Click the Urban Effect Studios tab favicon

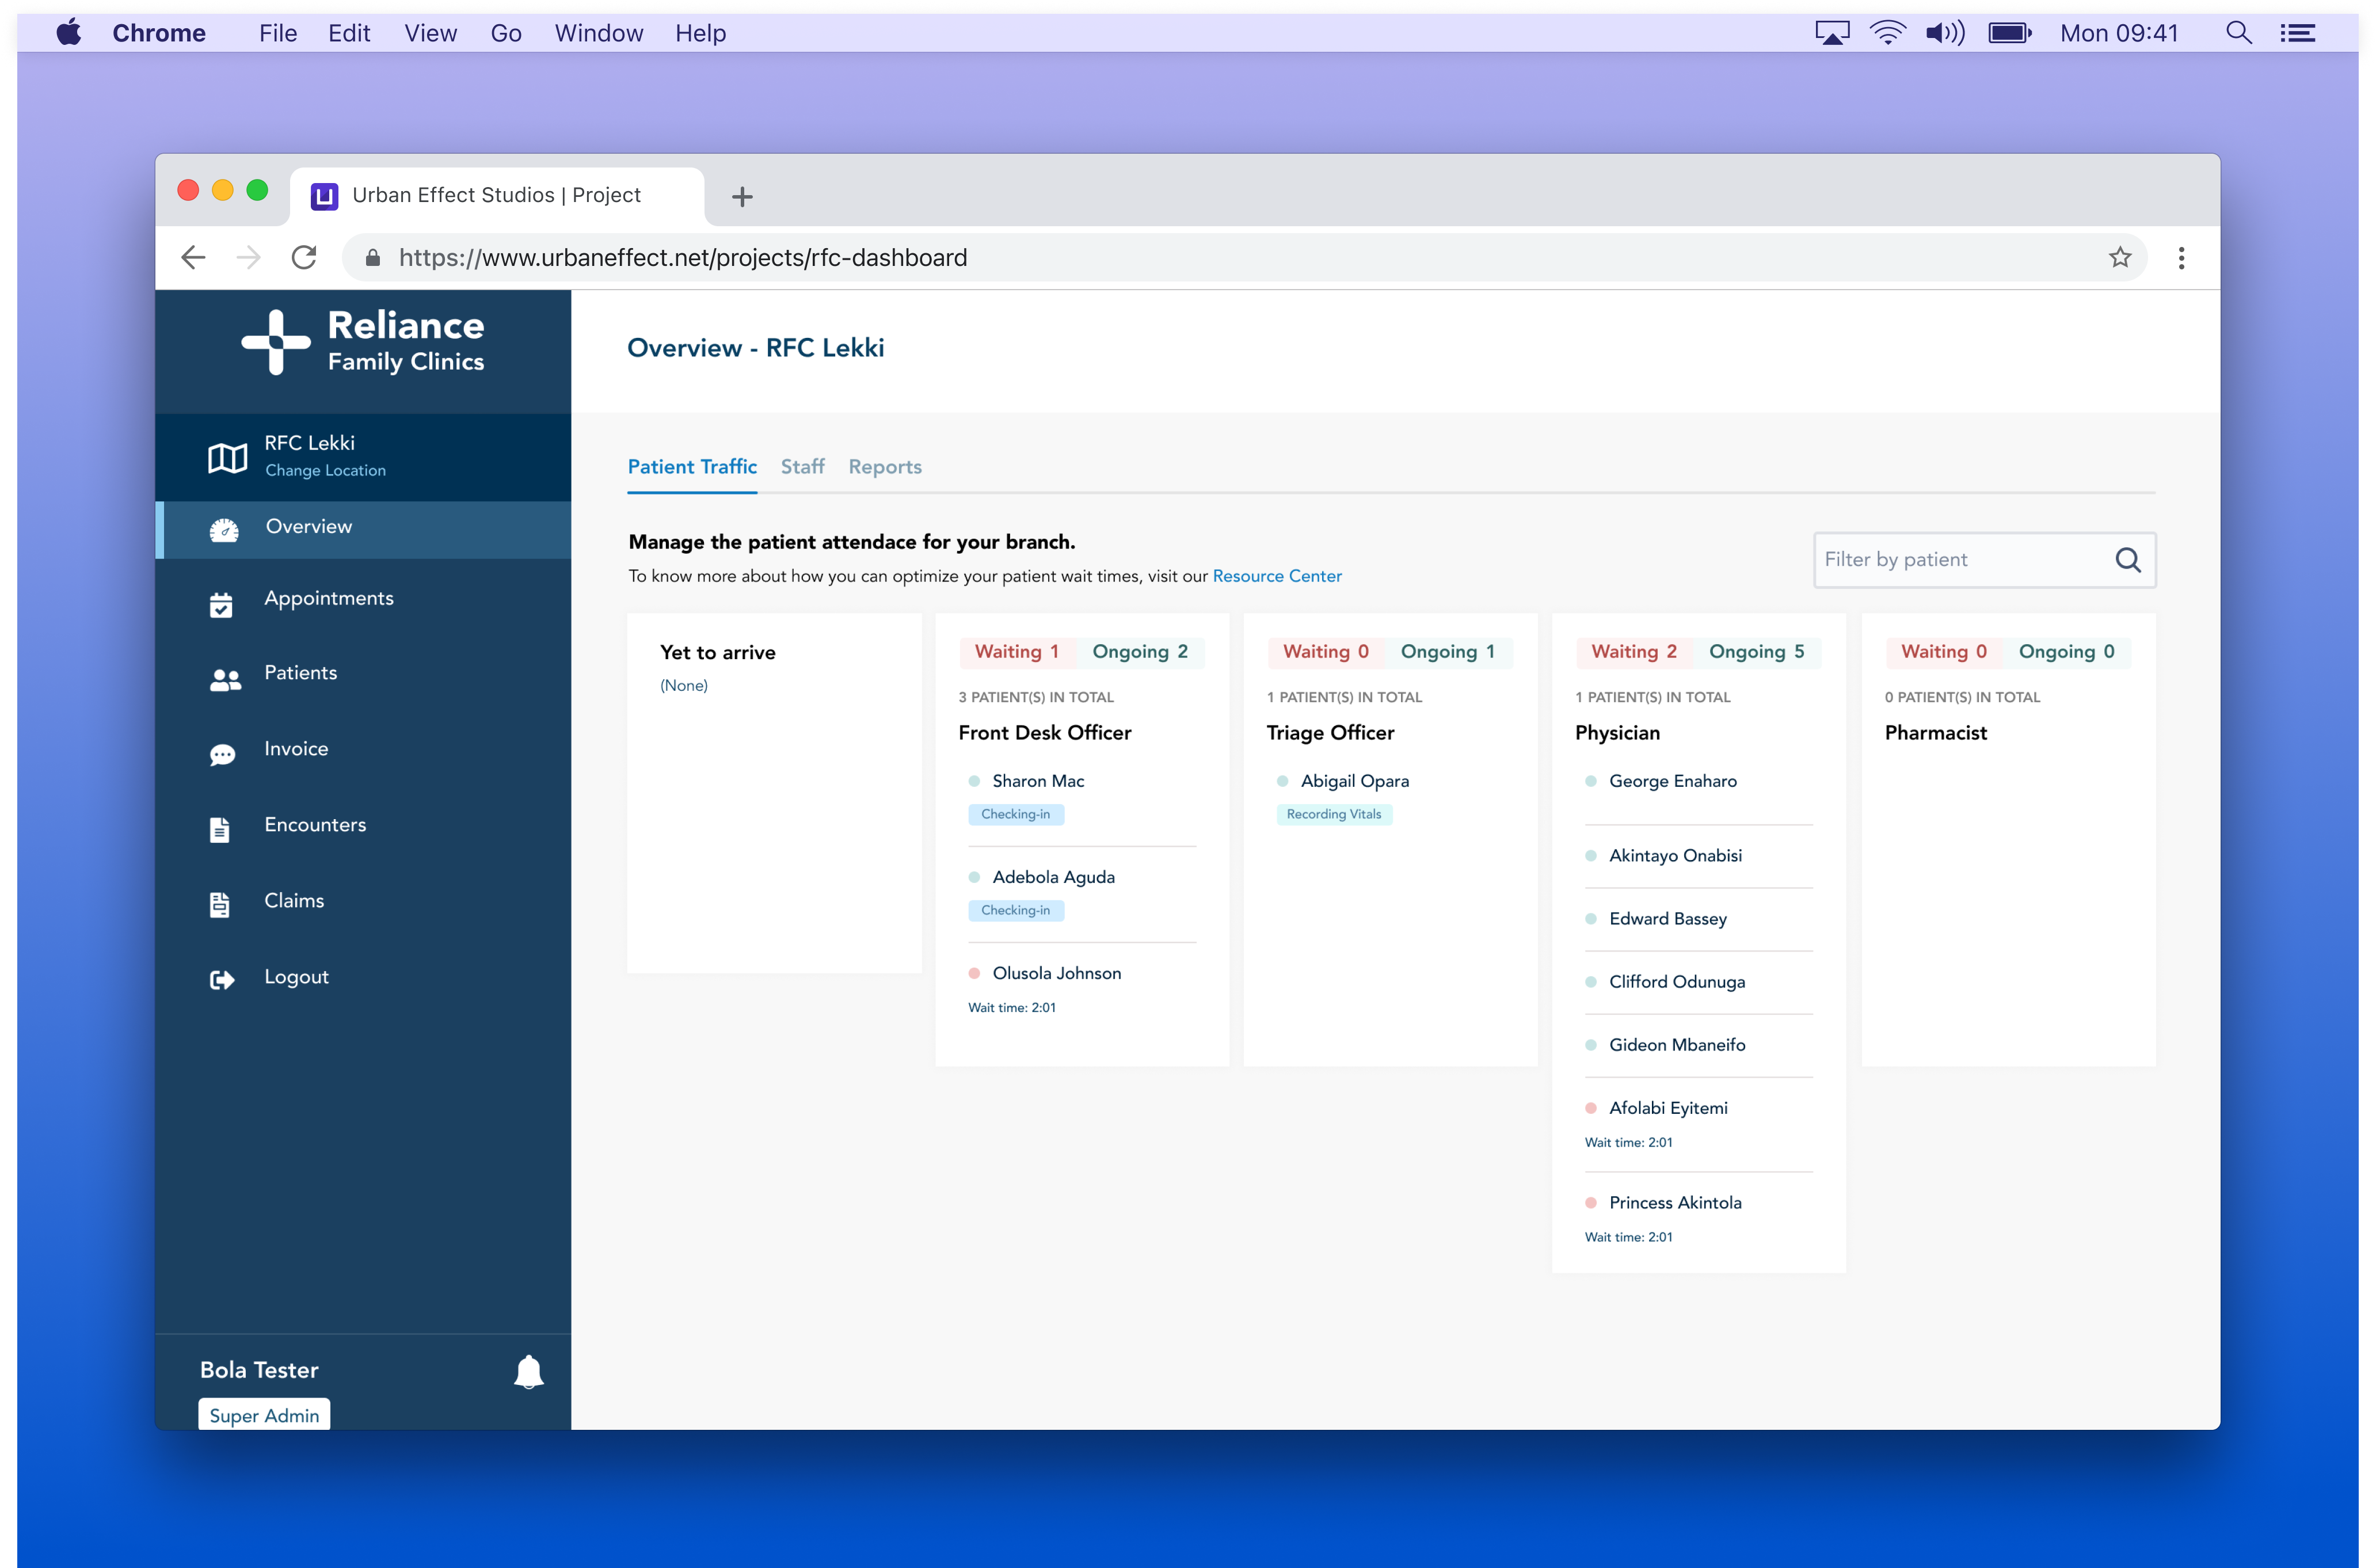324,196
